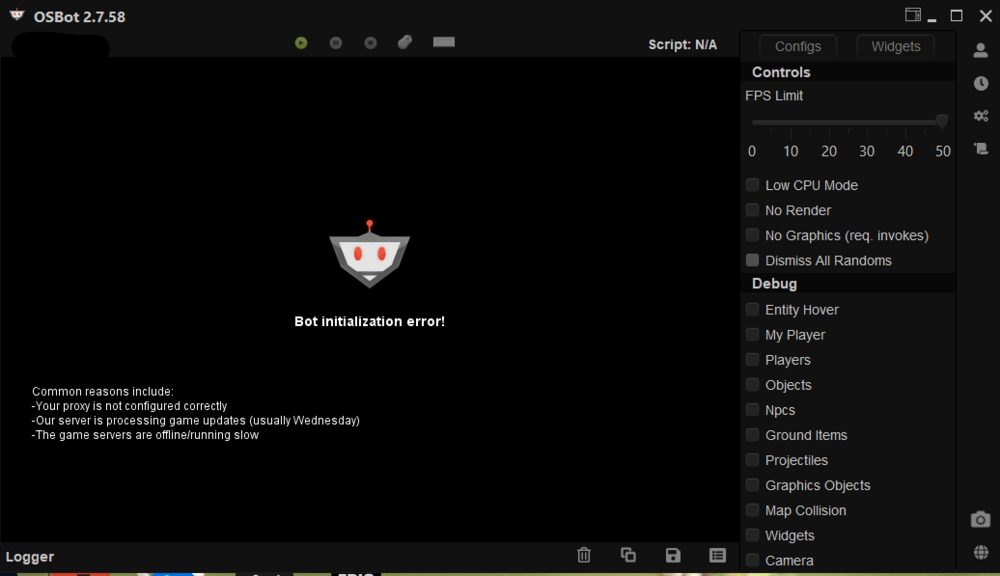The image size is (1000, 576).
Task: Enable Objects debug checkbox
Action: click(753, 385)
